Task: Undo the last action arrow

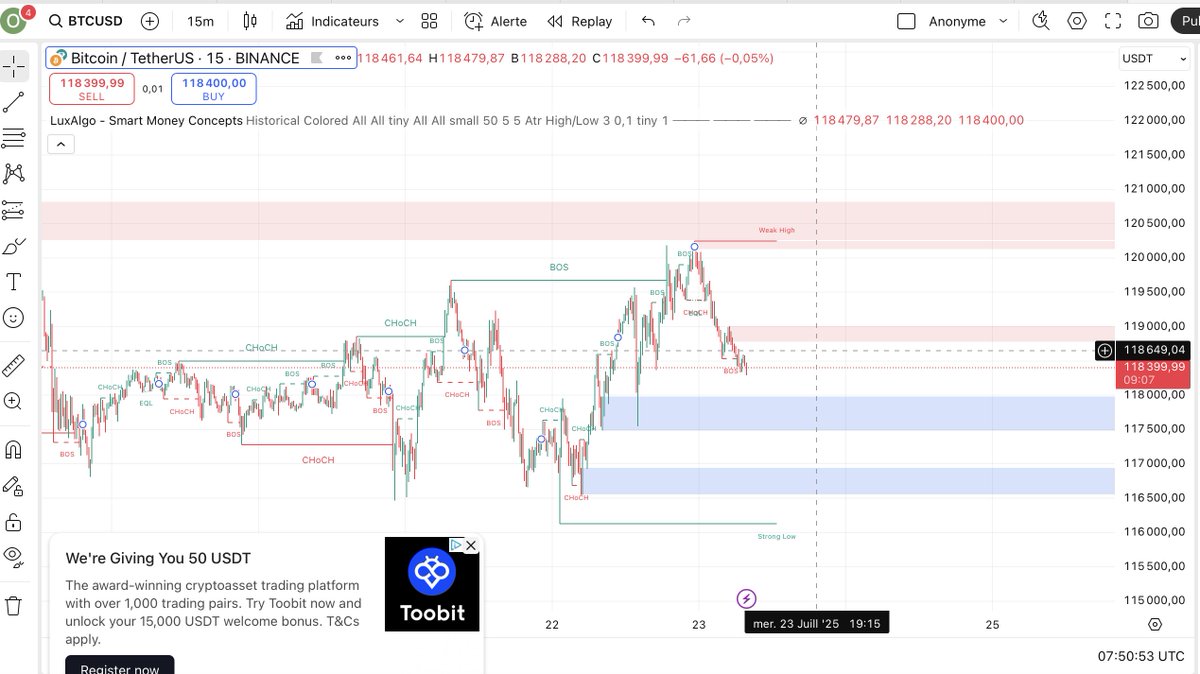Action: (648, 21)
